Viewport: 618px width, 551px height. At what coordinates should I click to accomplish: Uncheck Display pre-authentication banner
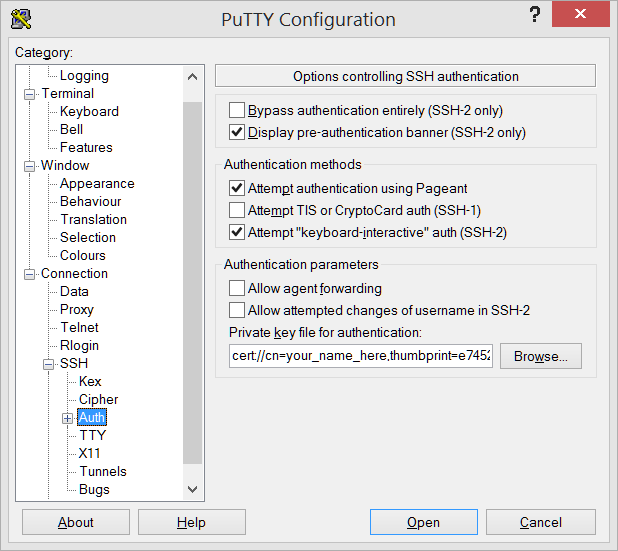tap(236, 132)
